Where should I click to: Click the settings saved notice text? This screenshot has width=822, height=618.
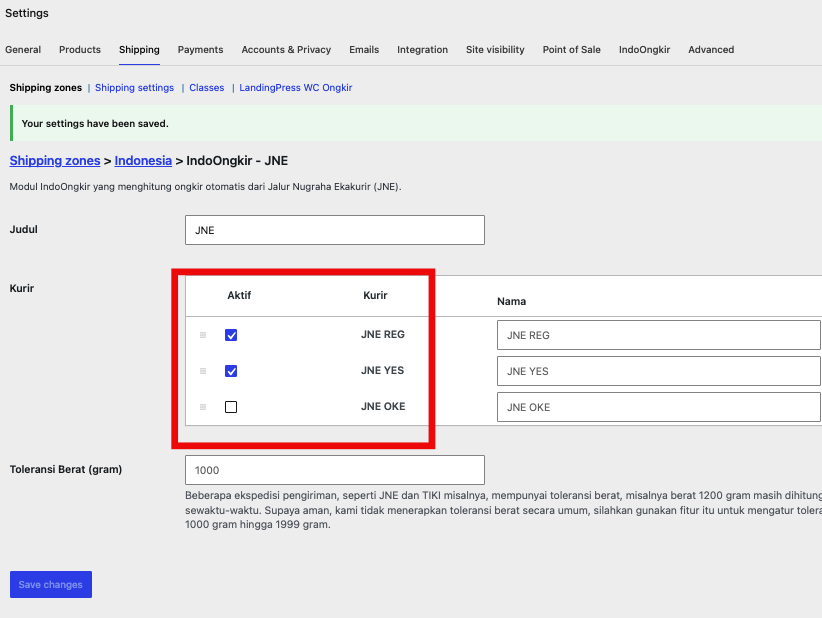[95, 124]
